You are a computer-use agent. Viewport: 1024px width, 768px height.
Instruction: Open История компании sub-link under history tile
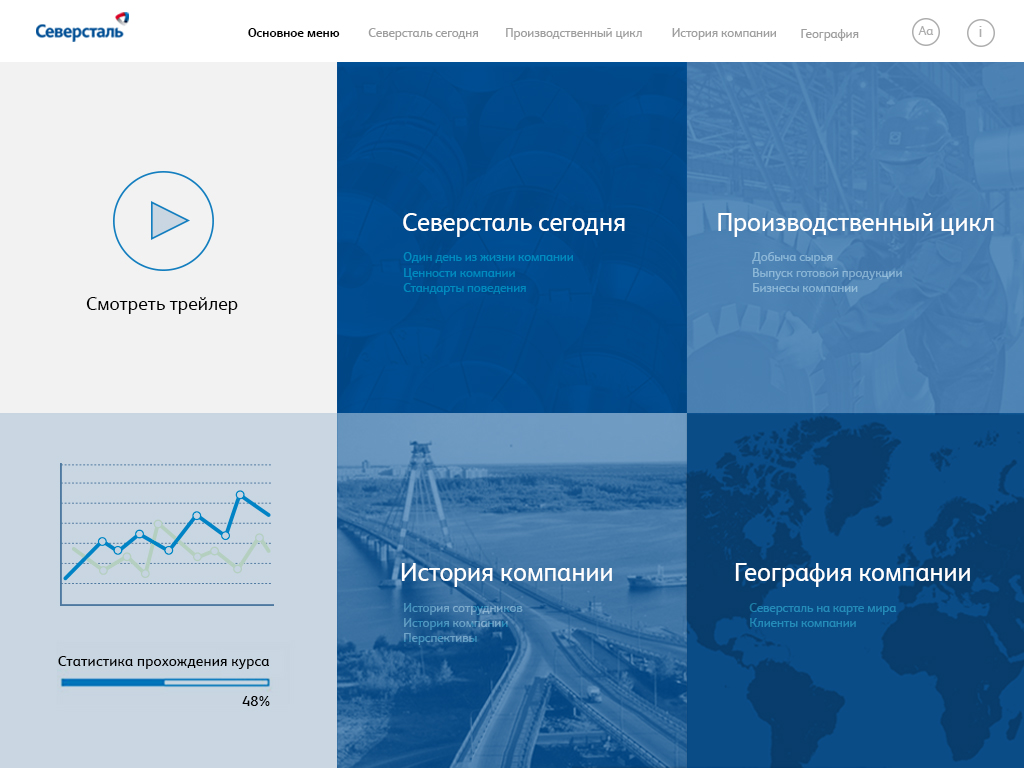tap(455, 623)
